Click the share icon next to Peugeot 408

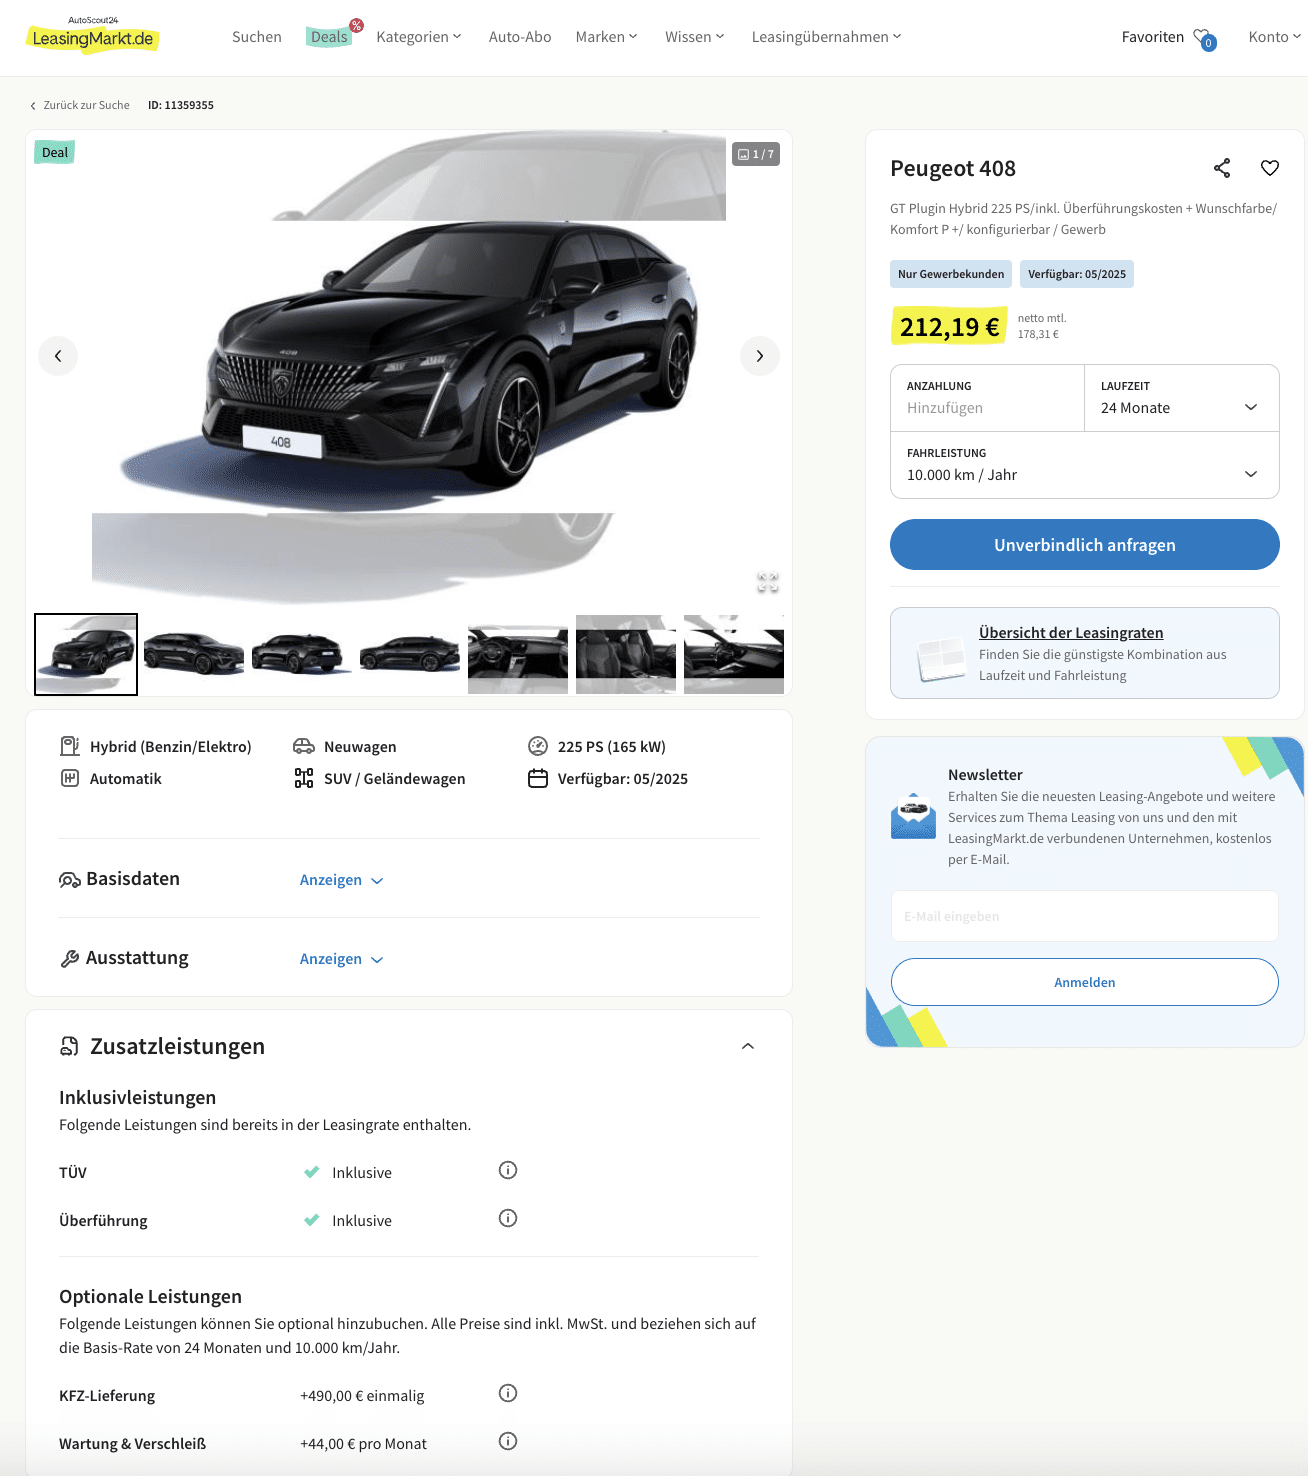tap(1222, 168)
